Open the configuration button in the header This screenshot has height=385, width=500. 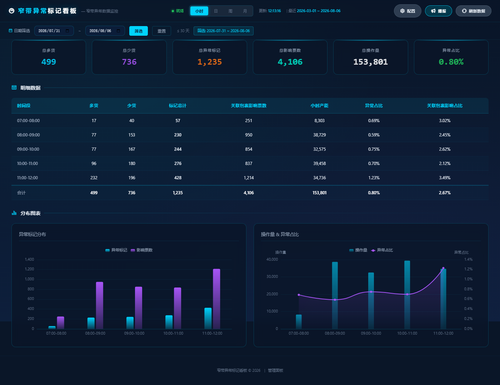tap(407, 11)
